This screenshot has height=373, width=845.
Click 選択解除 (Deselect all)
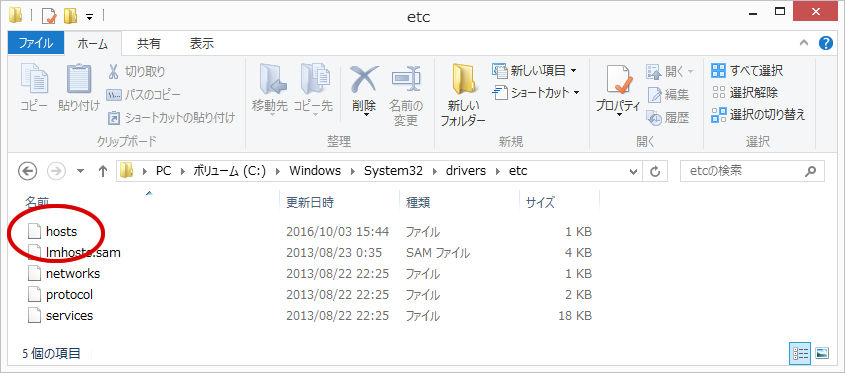click(745, 92)
